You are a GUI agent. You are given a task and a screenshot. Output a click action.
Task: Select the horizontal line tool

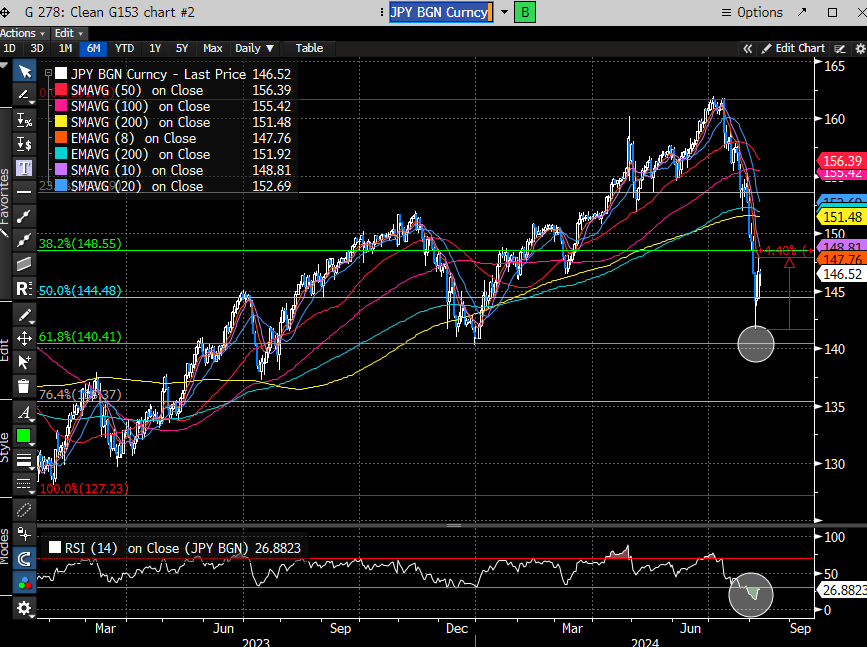[24, 192]
